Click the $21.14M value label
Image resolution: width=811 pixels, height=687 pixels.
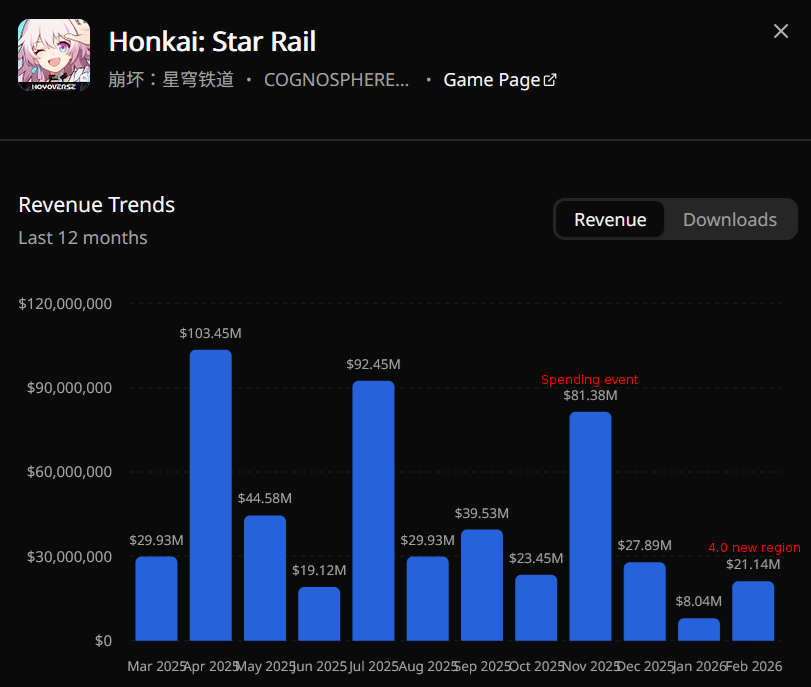point(753,564)
